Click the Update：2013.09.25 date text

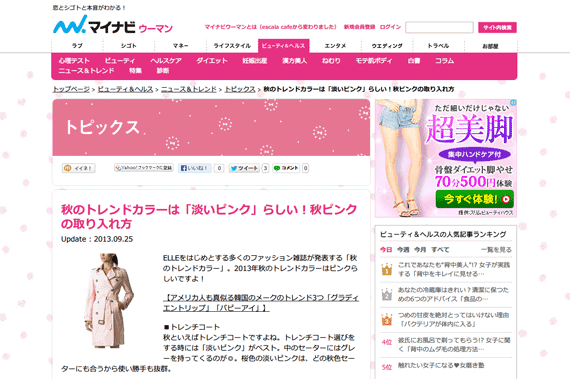coord(97,239)
